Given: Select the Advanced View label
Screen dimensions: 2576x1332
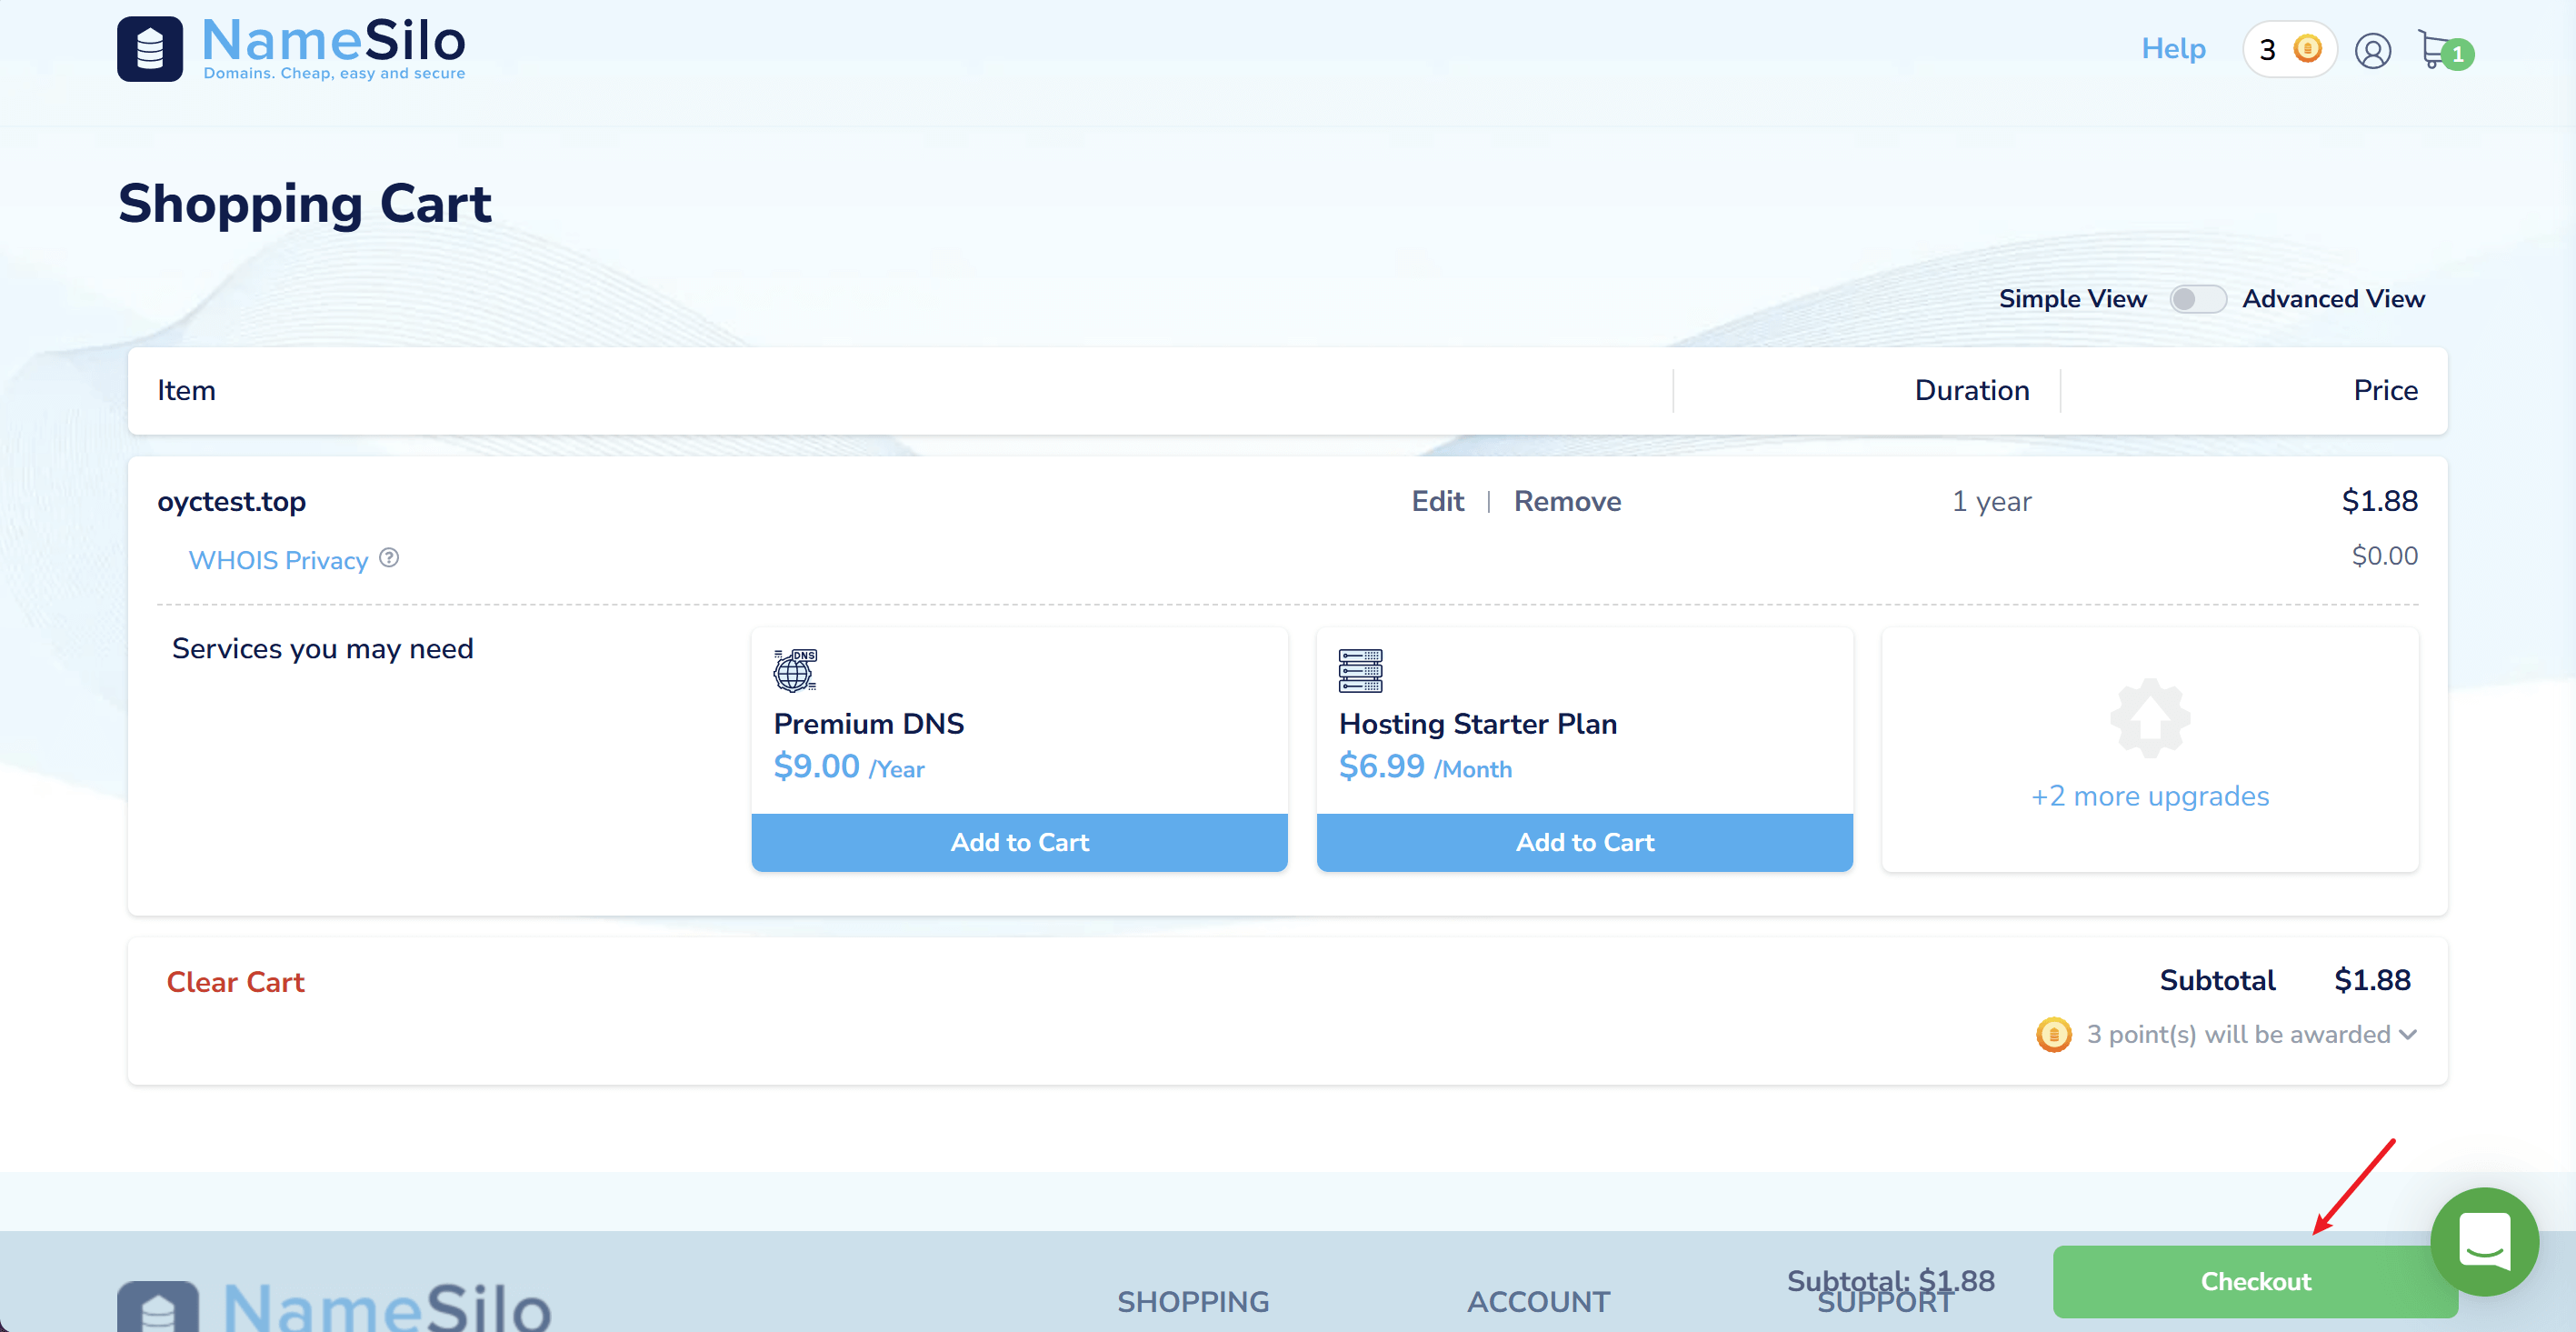Looking at the screenshot, I should (x=2333, y=299).
